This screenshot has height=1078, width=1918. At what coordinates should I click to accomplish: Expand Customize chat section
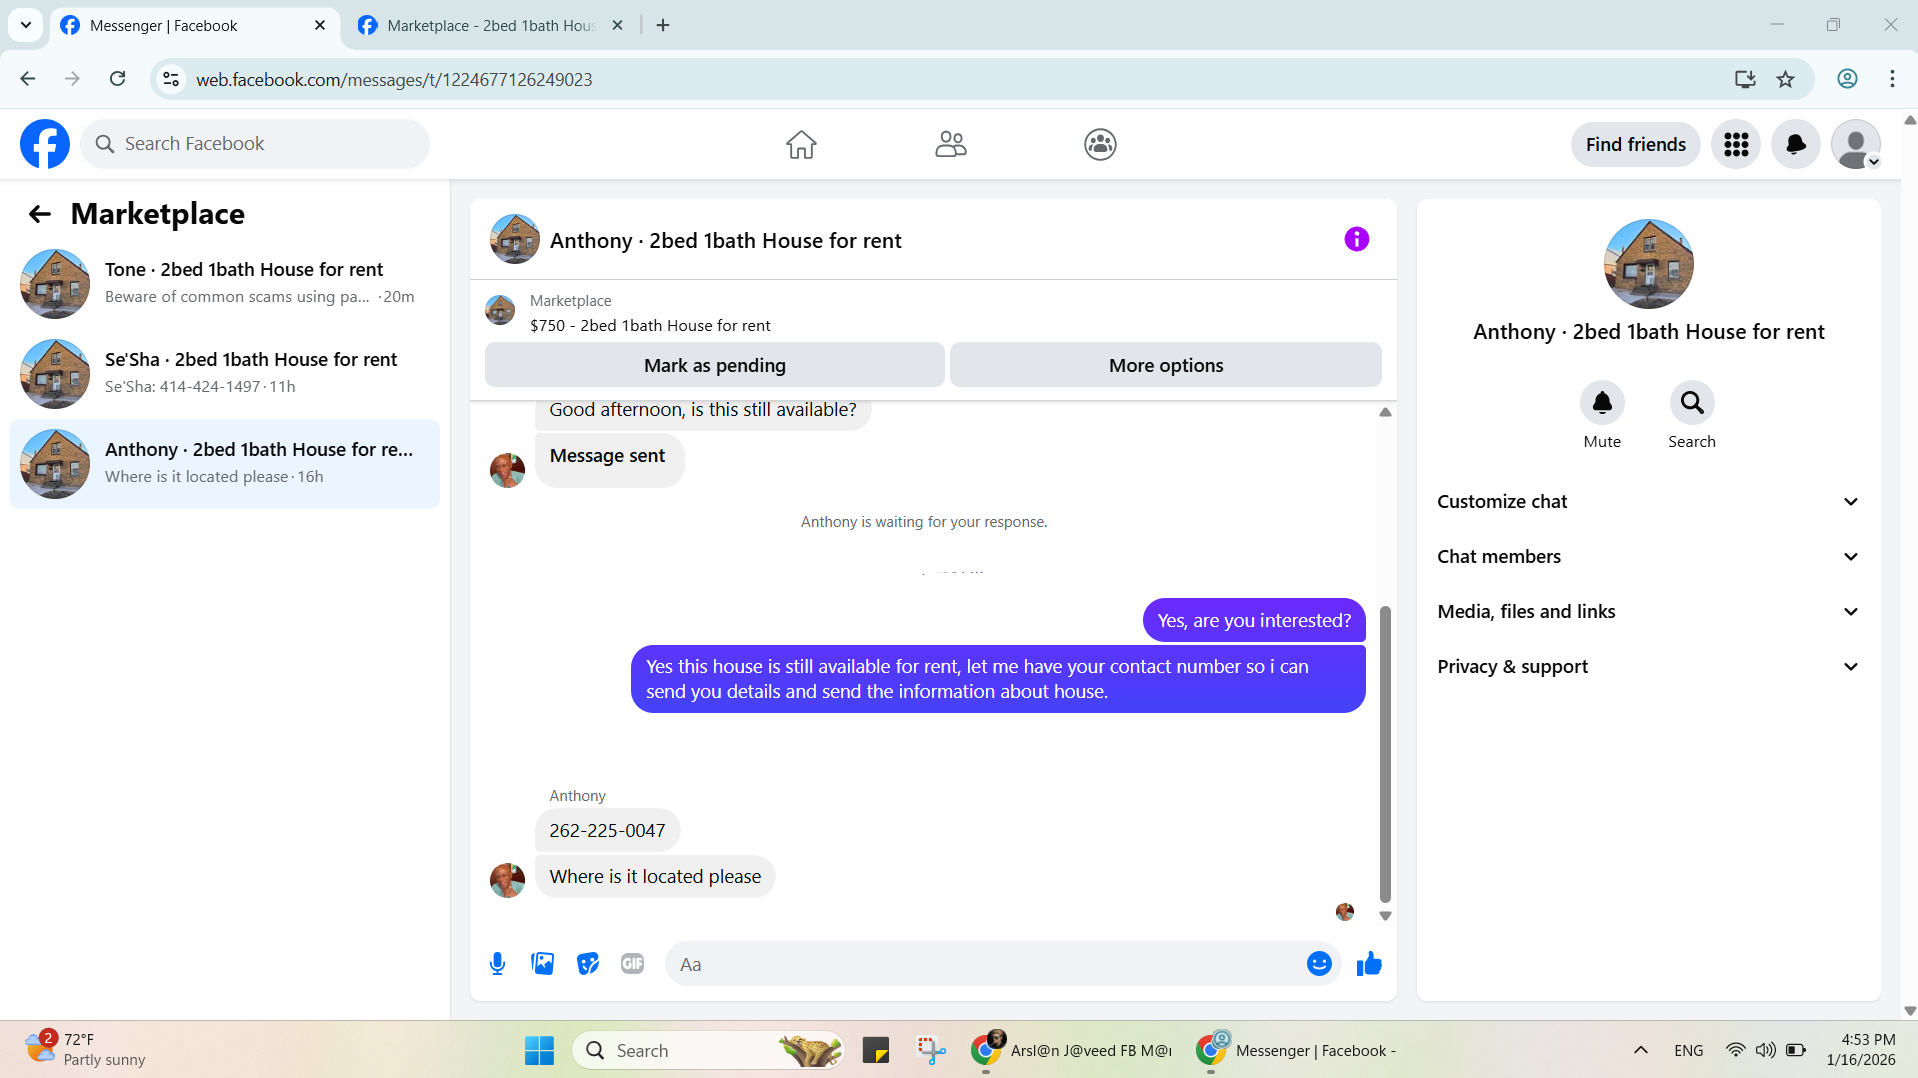1648,502
